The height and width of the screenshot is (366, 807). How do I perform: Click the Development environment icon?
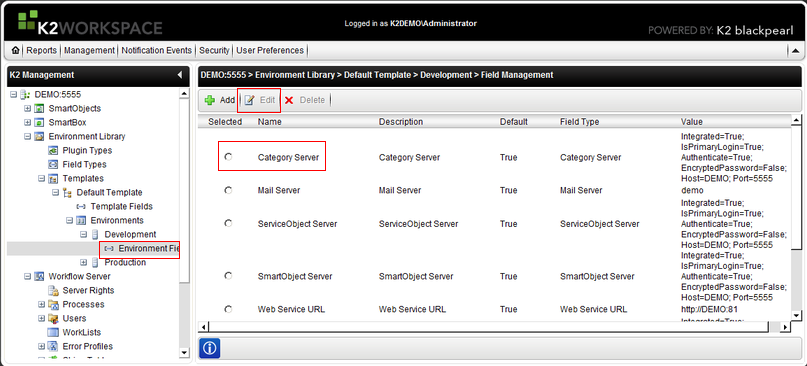pyautogui.click(x=95, y=234)
